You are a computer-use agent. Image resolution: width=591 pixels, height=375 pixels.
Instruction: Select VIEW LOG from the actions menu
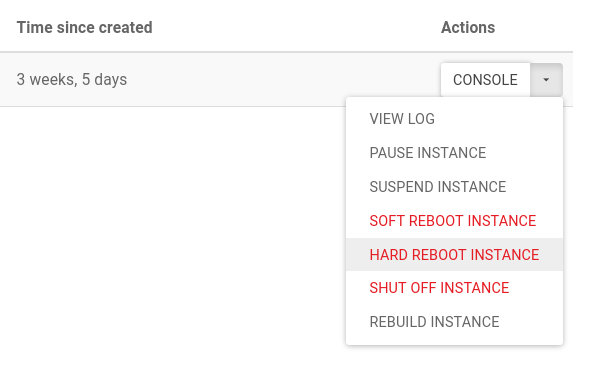(454, 119)
